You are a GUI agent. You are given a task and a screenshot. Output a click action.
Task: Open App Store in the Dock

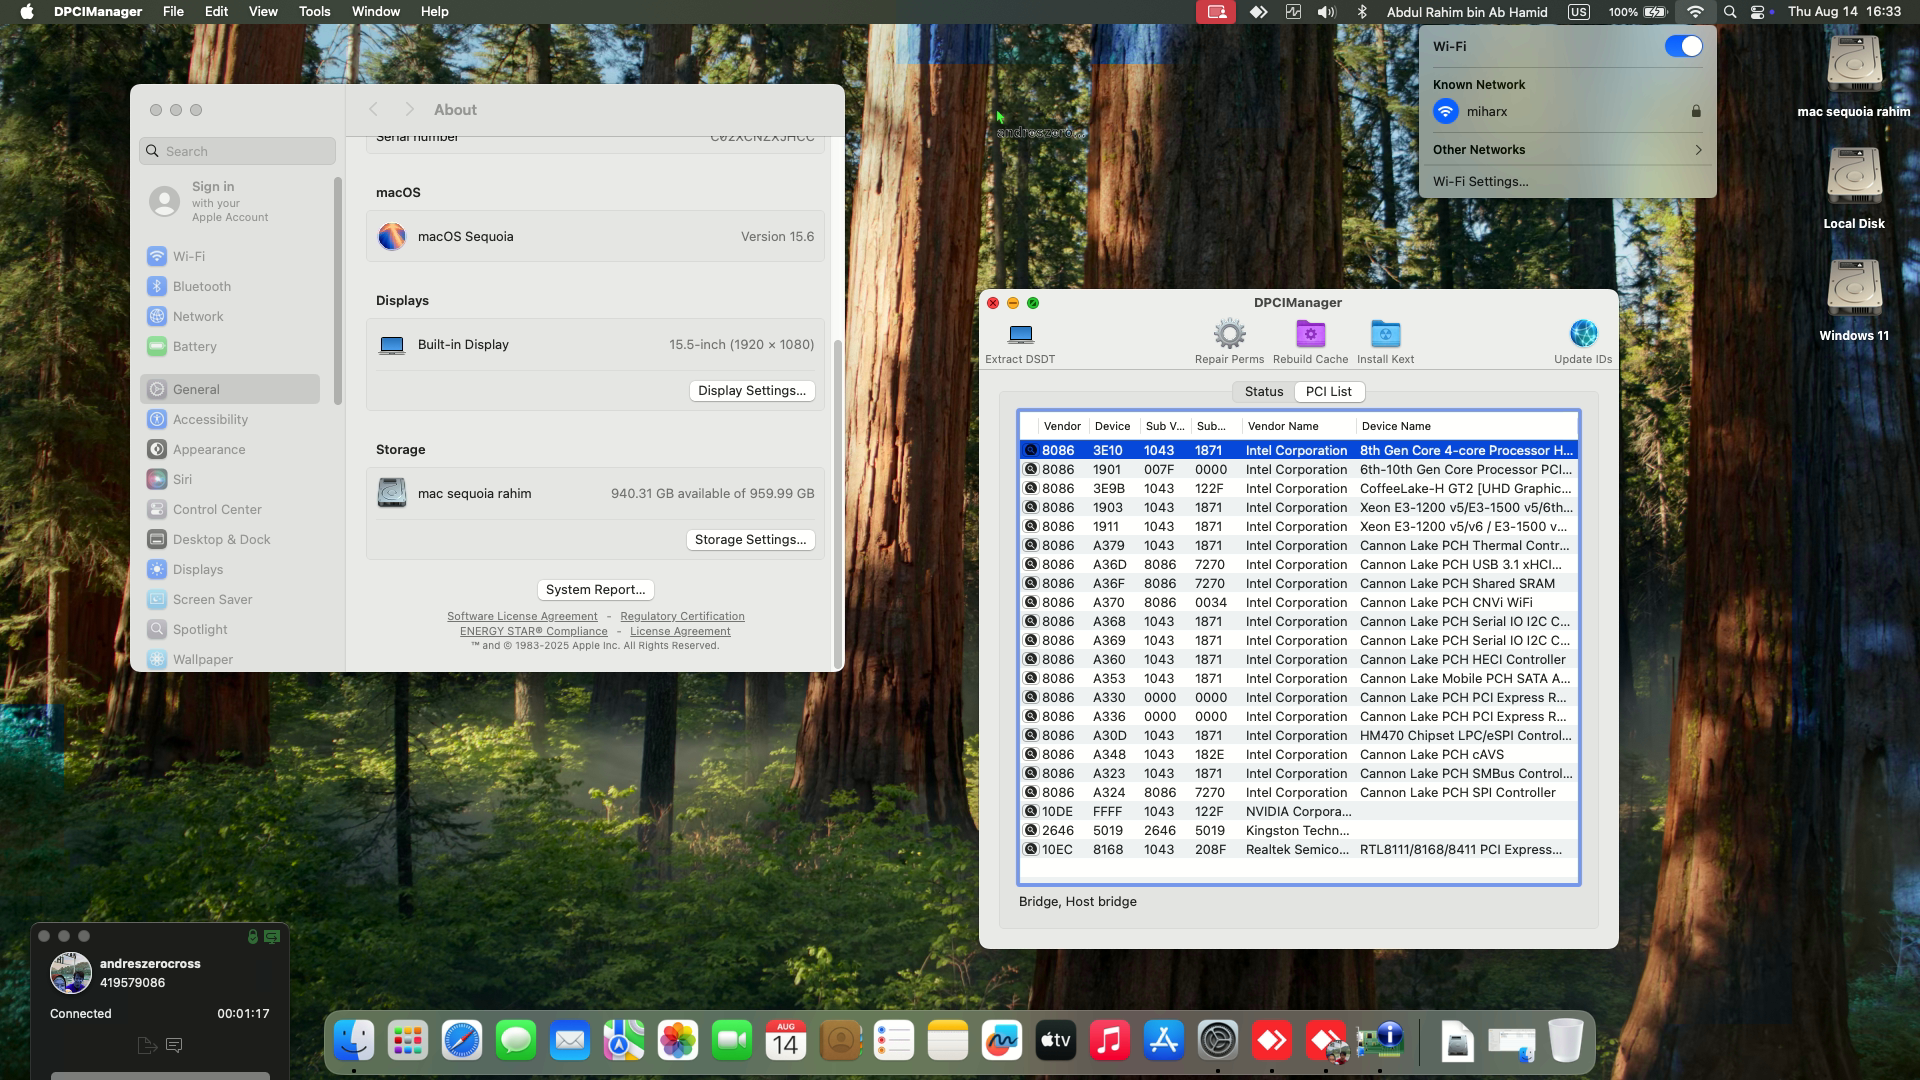coord(1164,1041)
